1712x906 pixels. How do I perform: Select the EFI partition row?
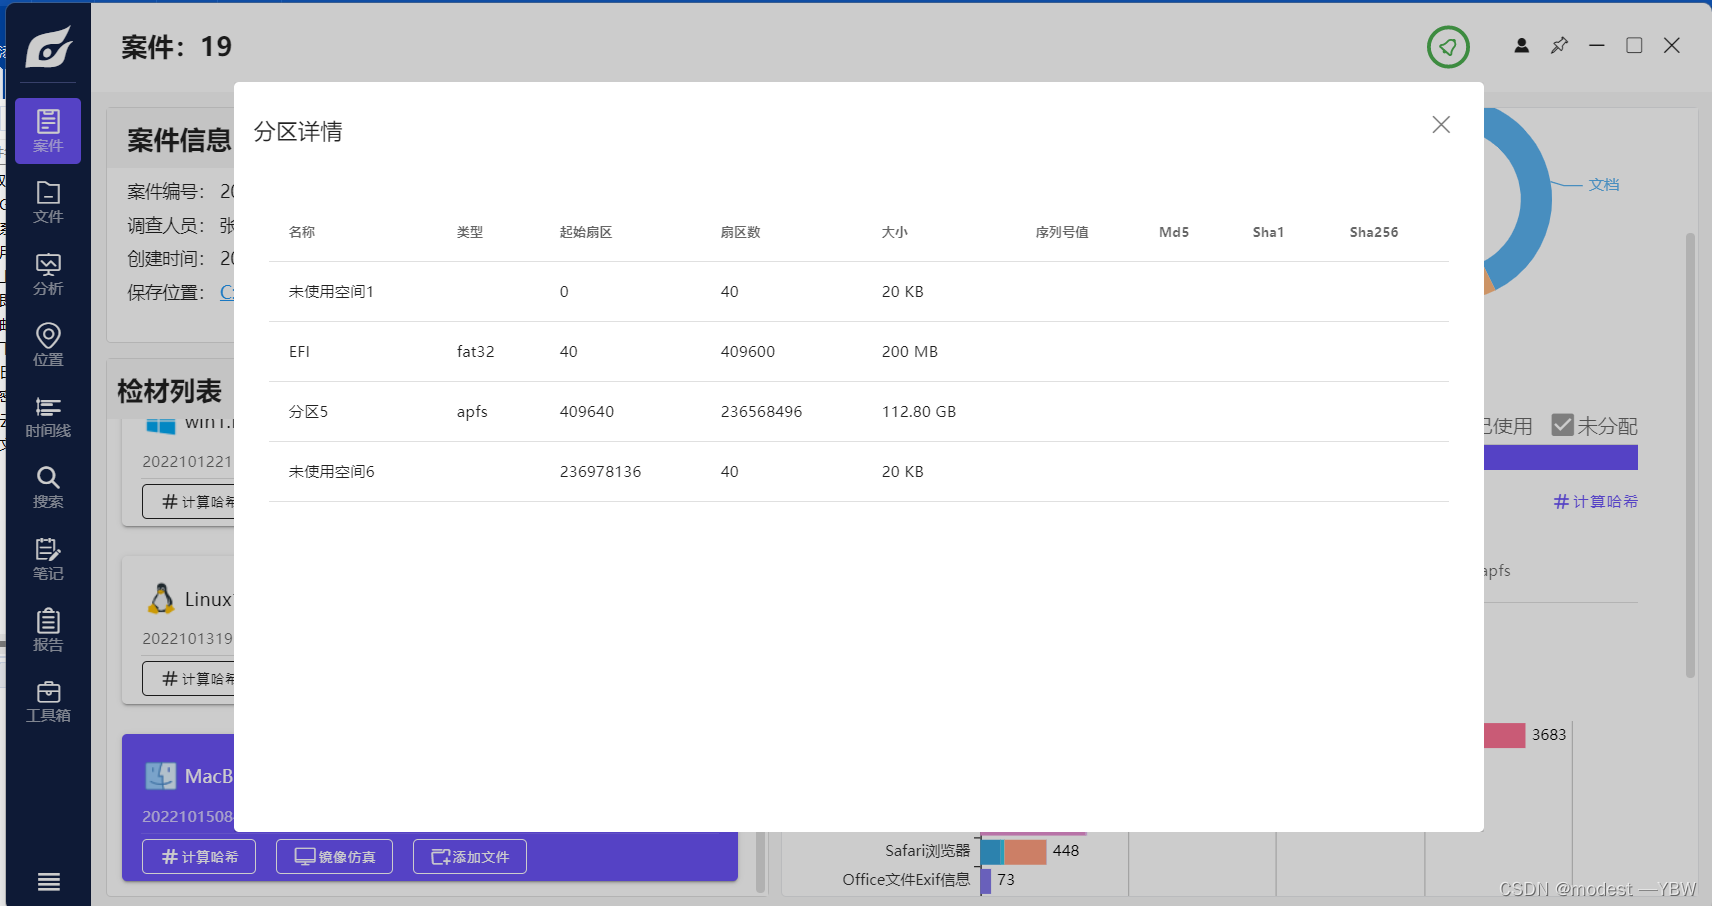point(859,352)
